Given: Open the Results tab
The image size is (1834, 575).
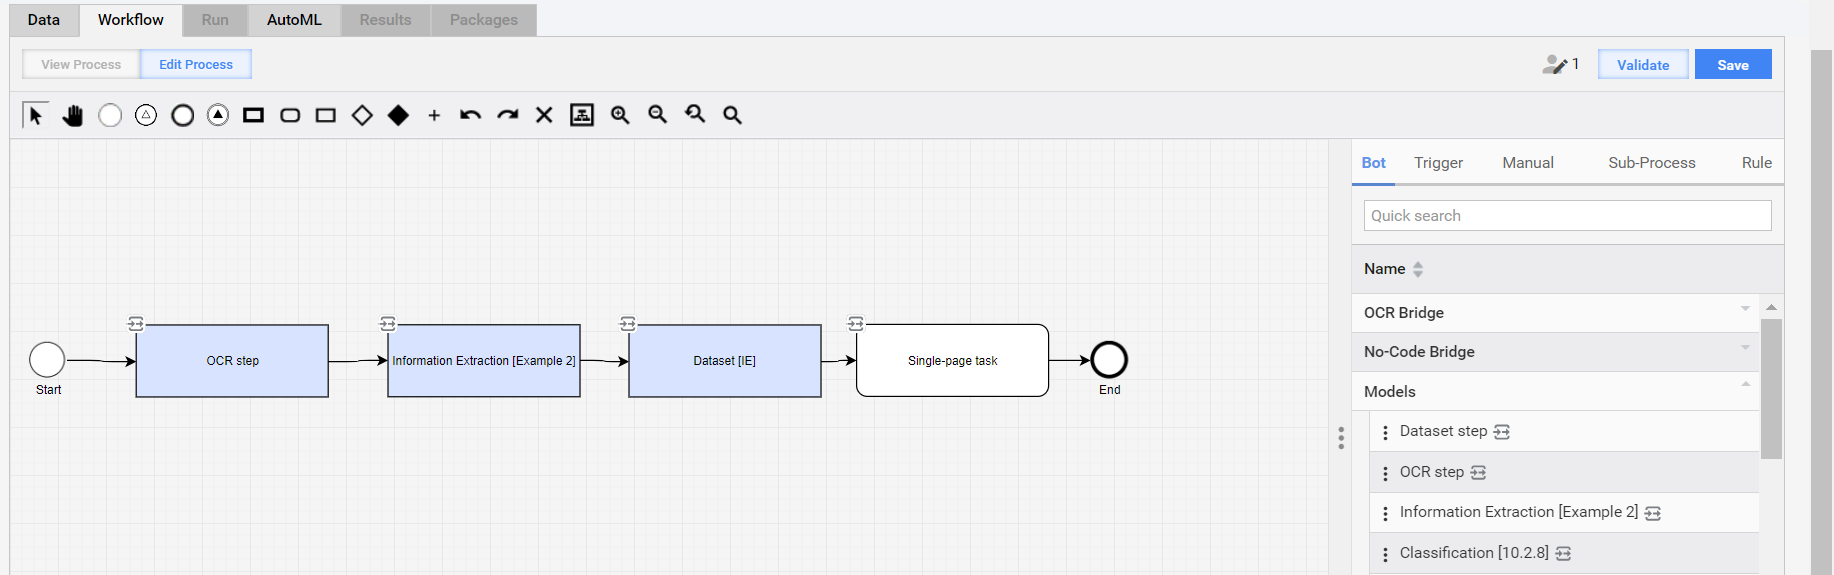Looking at the screenshot, I should 385,20.
